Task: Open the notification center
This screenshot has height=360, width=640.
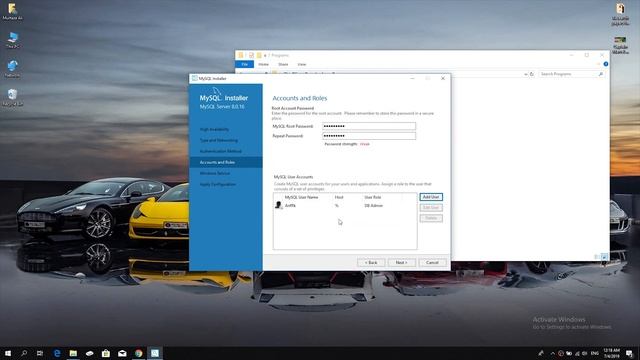Action: tap(629, 353)
